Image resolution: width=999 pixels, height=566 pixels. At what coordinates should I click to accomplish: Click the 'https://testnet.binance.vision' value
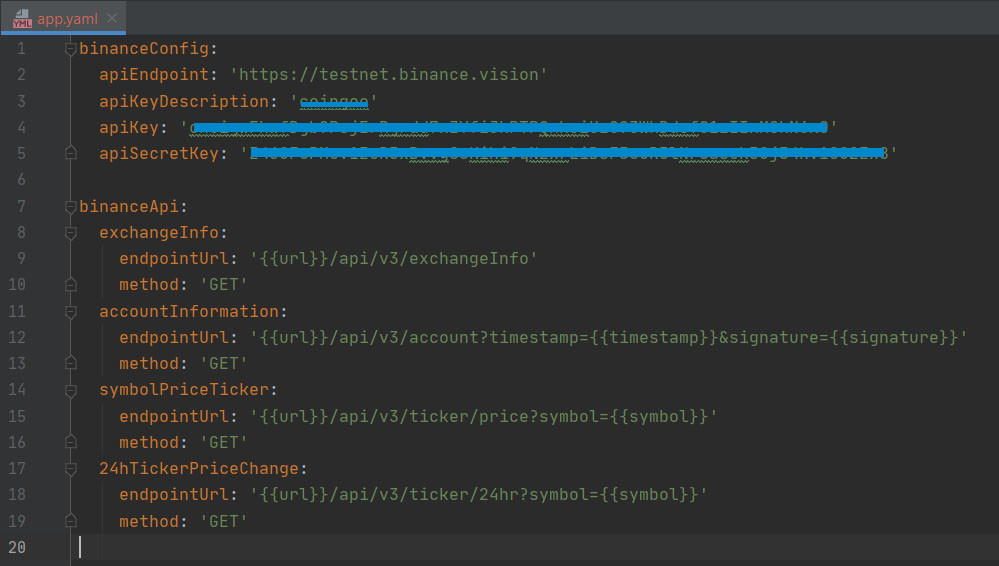[388, 75]
